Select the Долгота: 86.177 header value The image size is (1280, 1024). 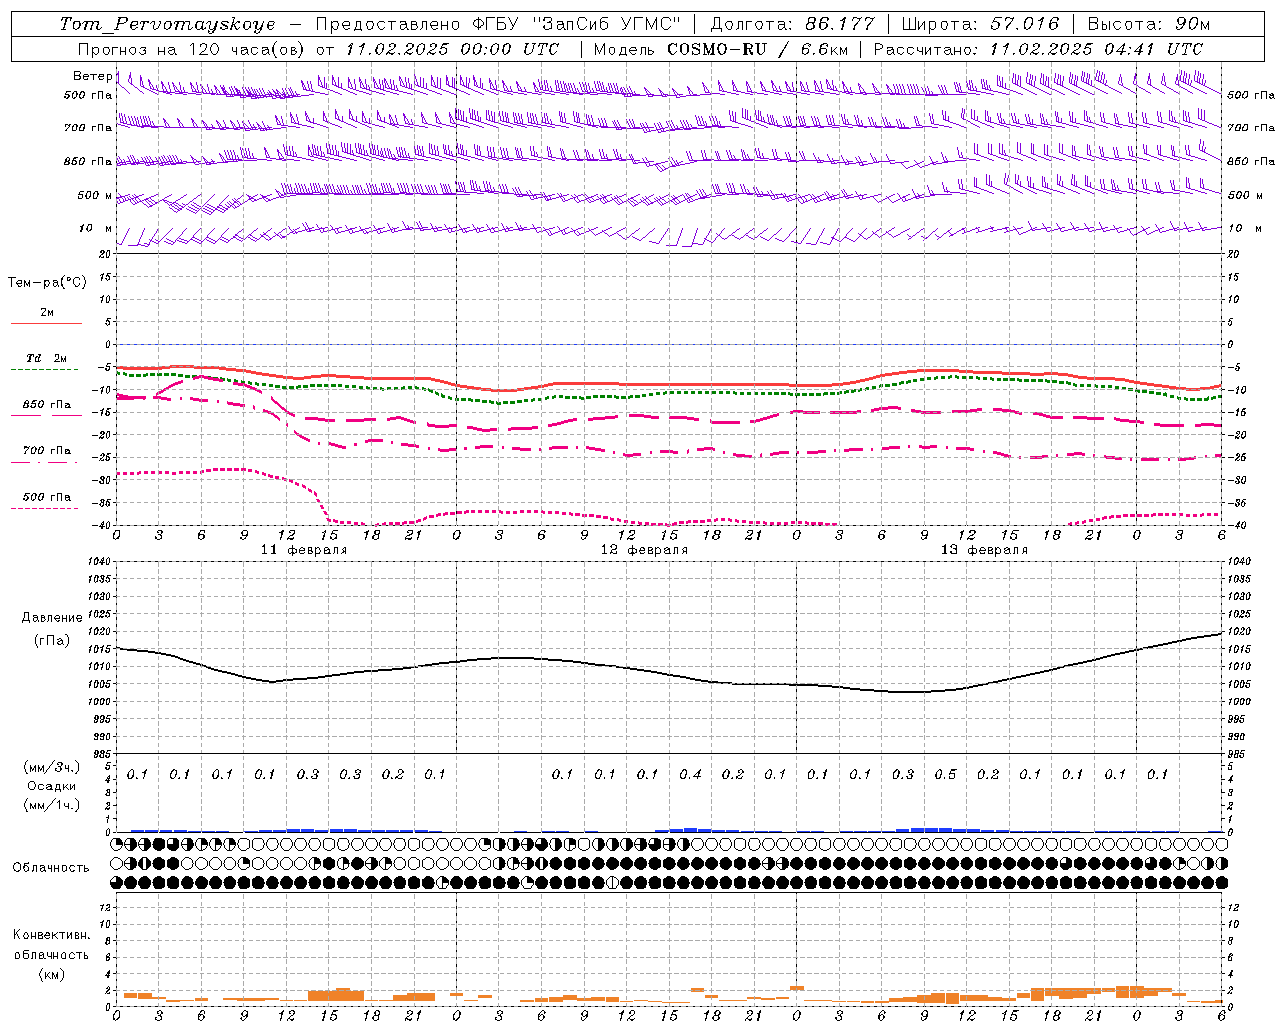(792, 24)
